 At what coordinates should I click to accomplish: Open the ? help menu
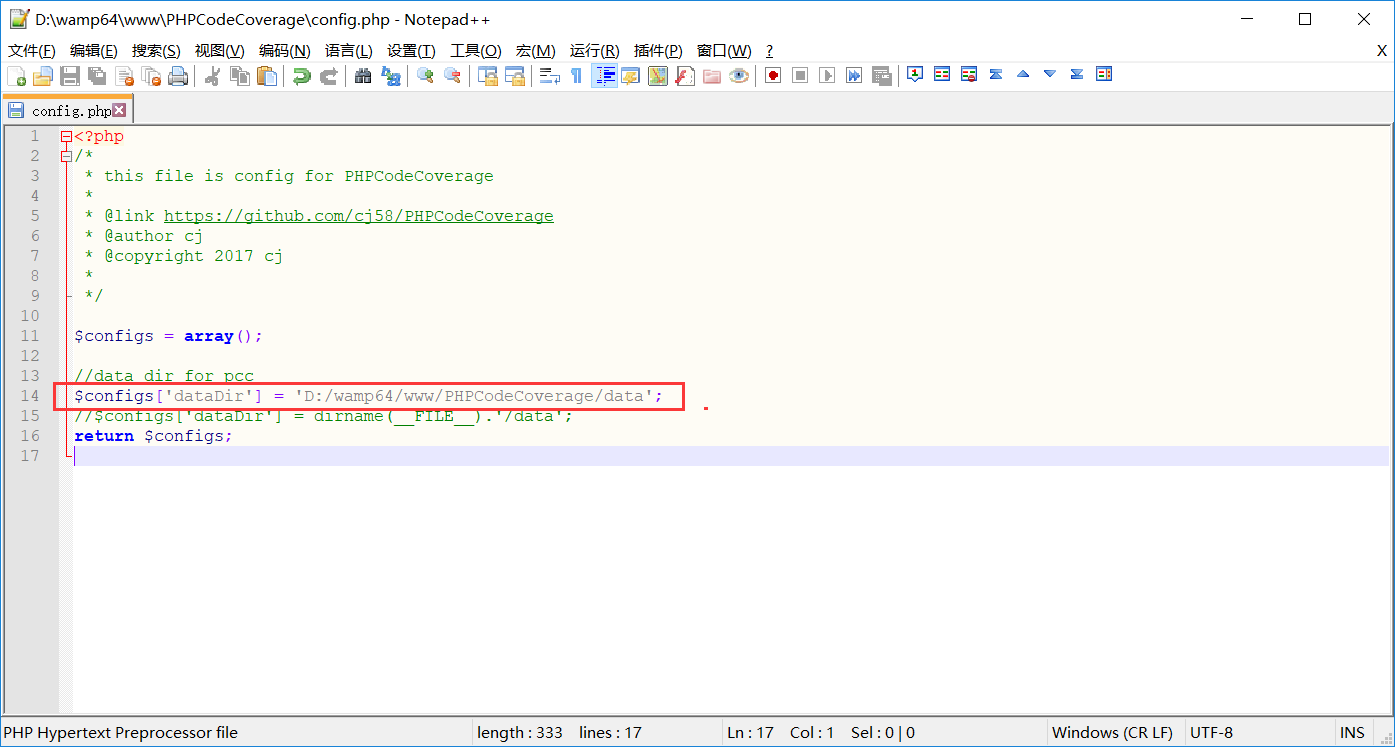tap(769, 51)
